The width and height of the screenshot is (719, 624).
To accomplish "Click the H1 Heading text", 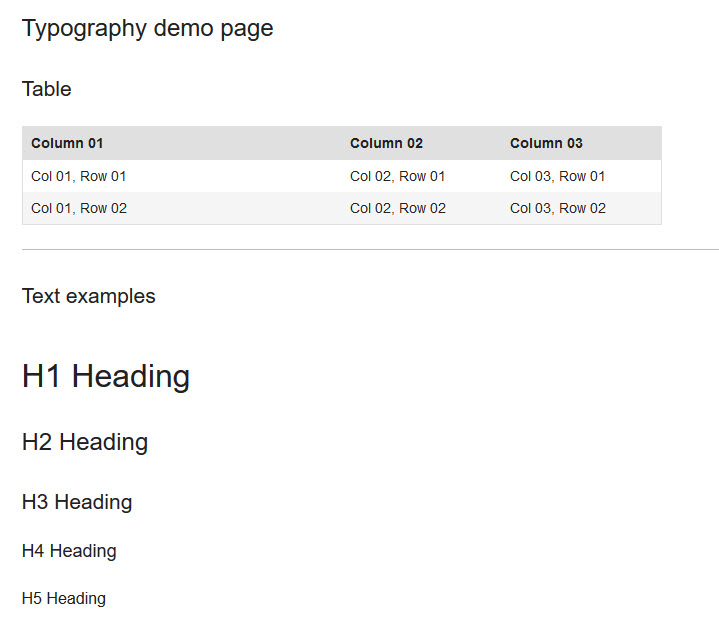I will click(x=106, y=376).
